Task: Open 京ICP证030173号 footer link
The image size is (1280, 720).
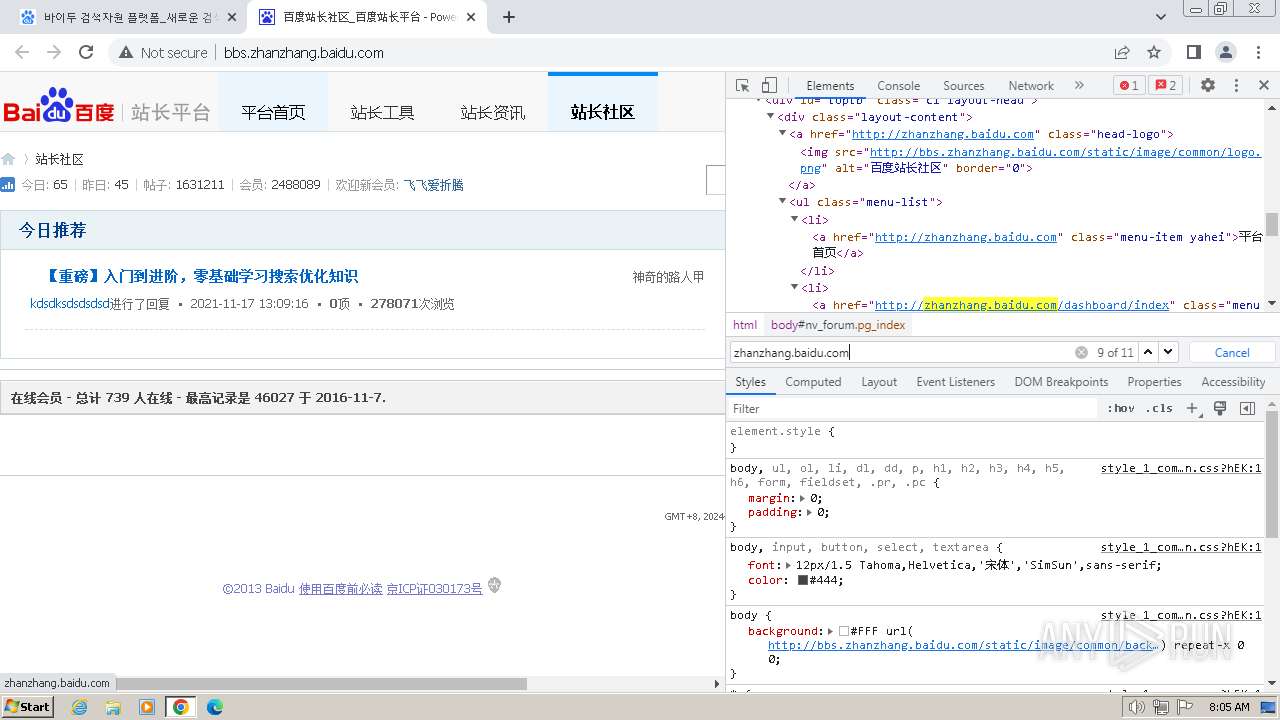Action: click(434, 589)
